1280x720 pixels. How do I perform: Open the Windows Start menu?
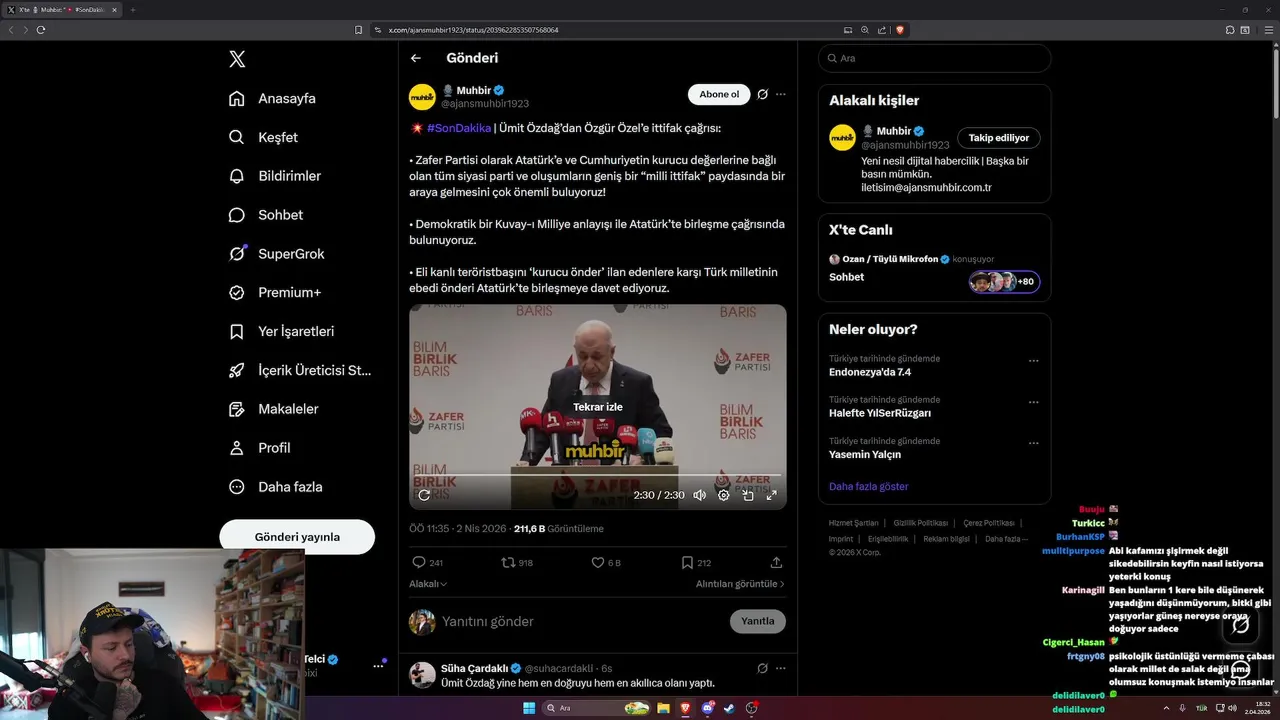coord(529,708)
